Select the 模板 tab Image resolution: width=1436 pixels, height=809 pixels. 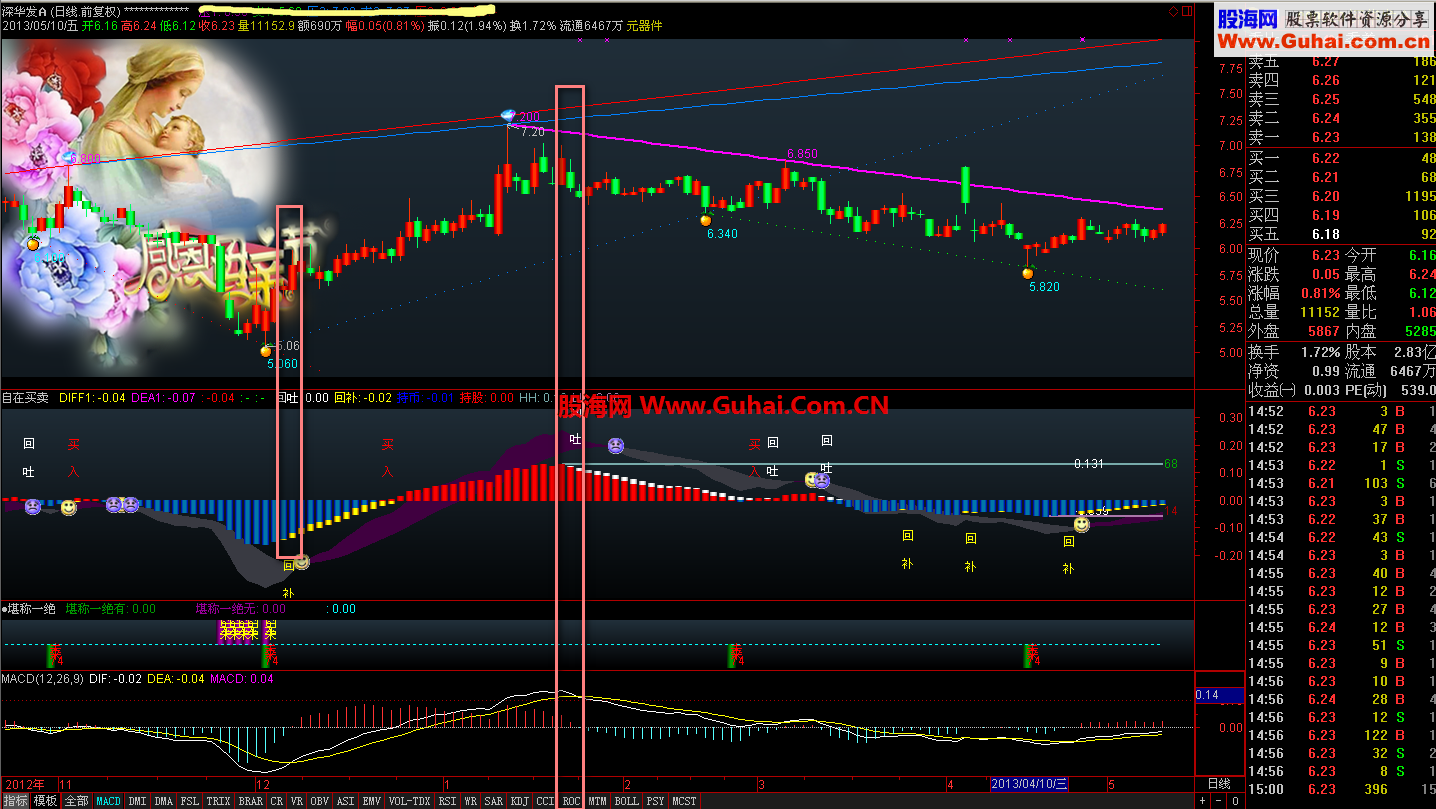pos(45,801)
